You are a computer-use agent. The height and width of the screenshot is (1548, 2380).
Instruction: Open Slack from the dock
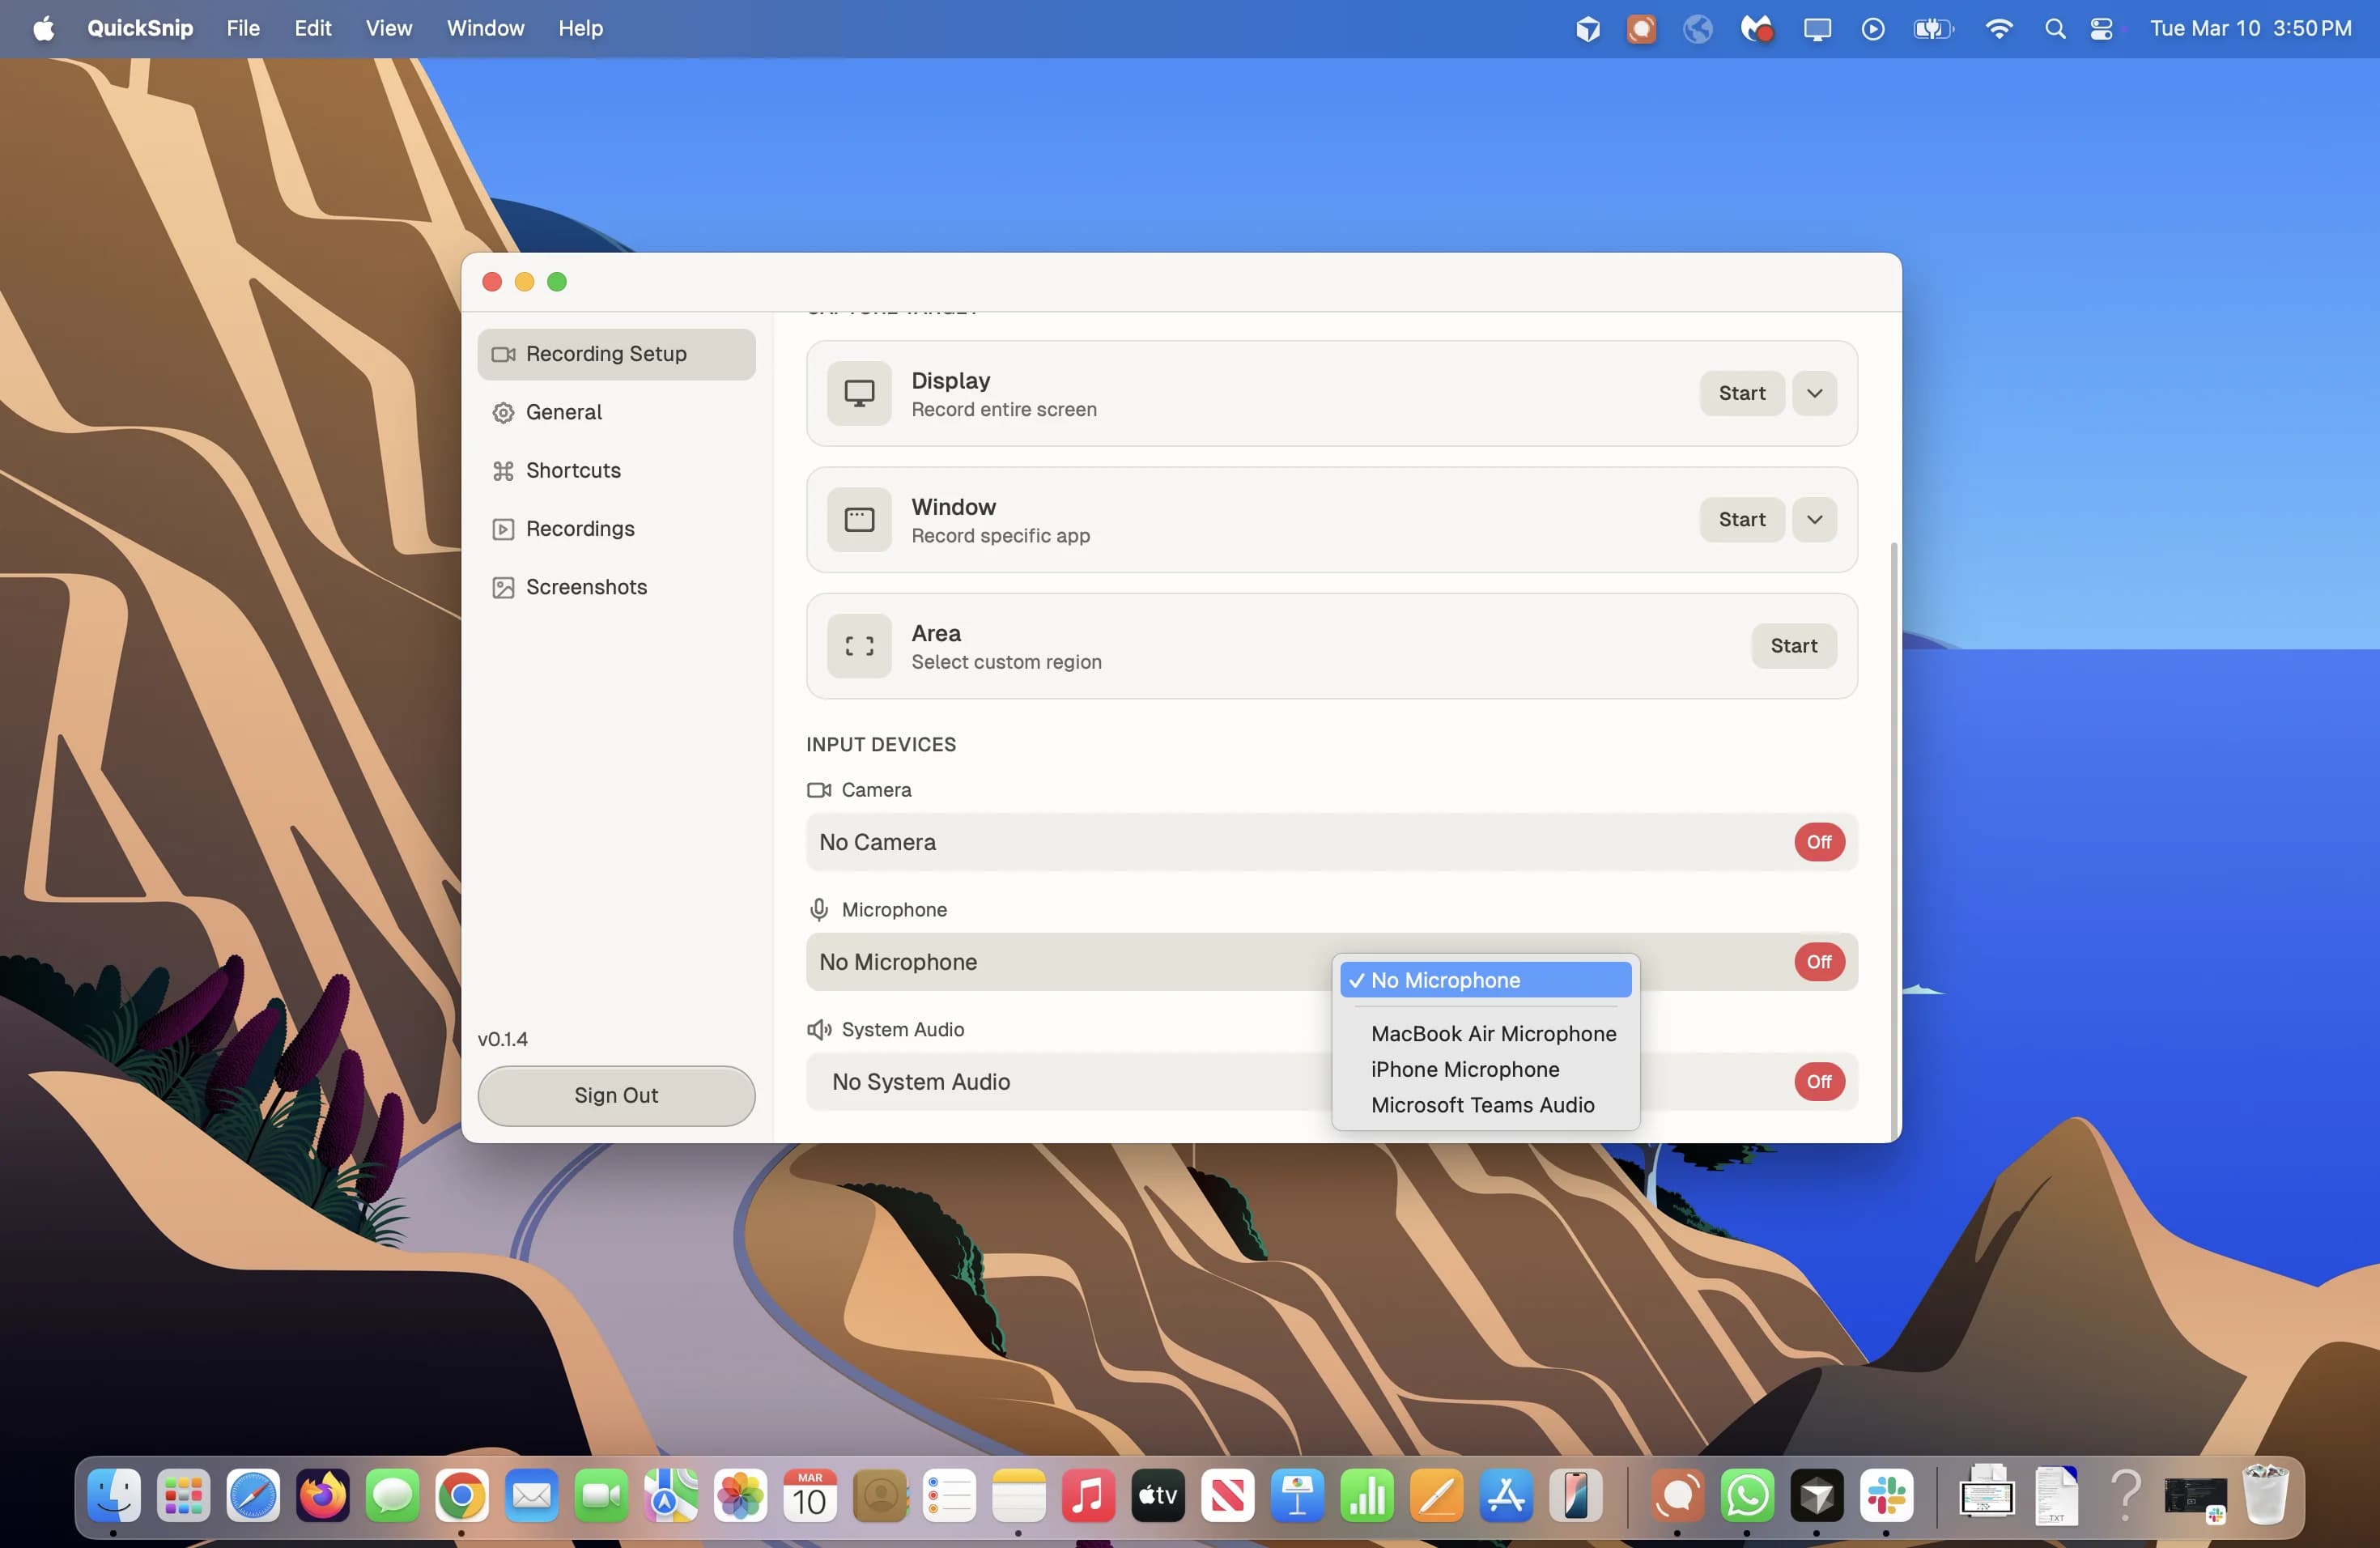[1886, 1495]
